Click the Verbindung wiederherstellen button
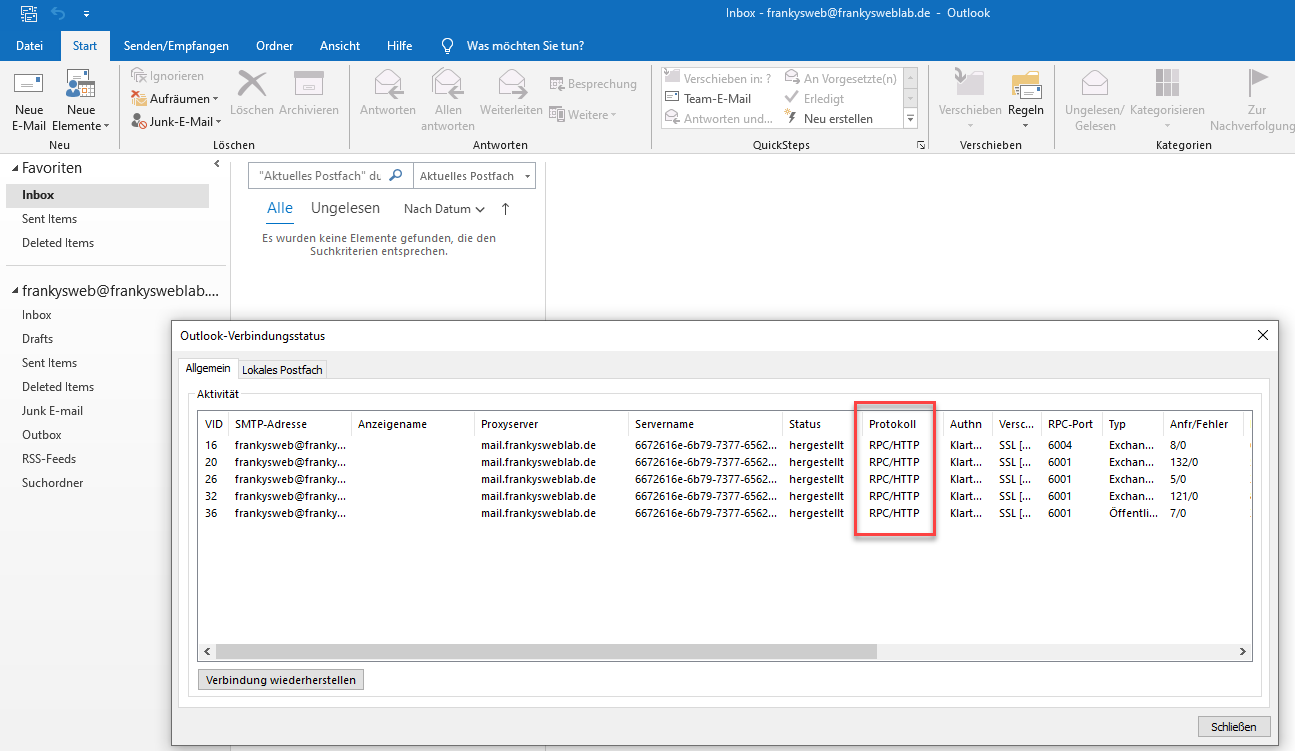The width and height of the screenshot is (1295, 751). [x=281, y=680]
